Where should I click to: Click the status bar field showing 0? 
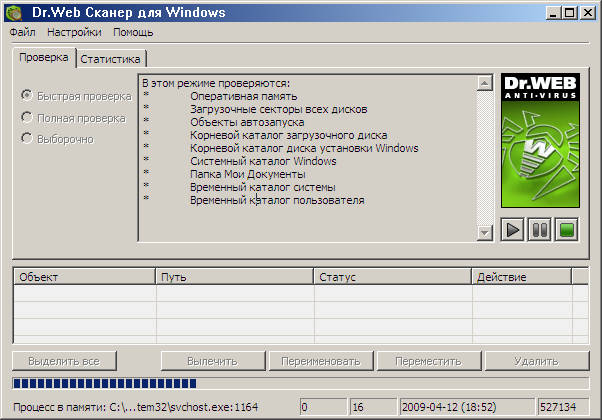point(323,407)
